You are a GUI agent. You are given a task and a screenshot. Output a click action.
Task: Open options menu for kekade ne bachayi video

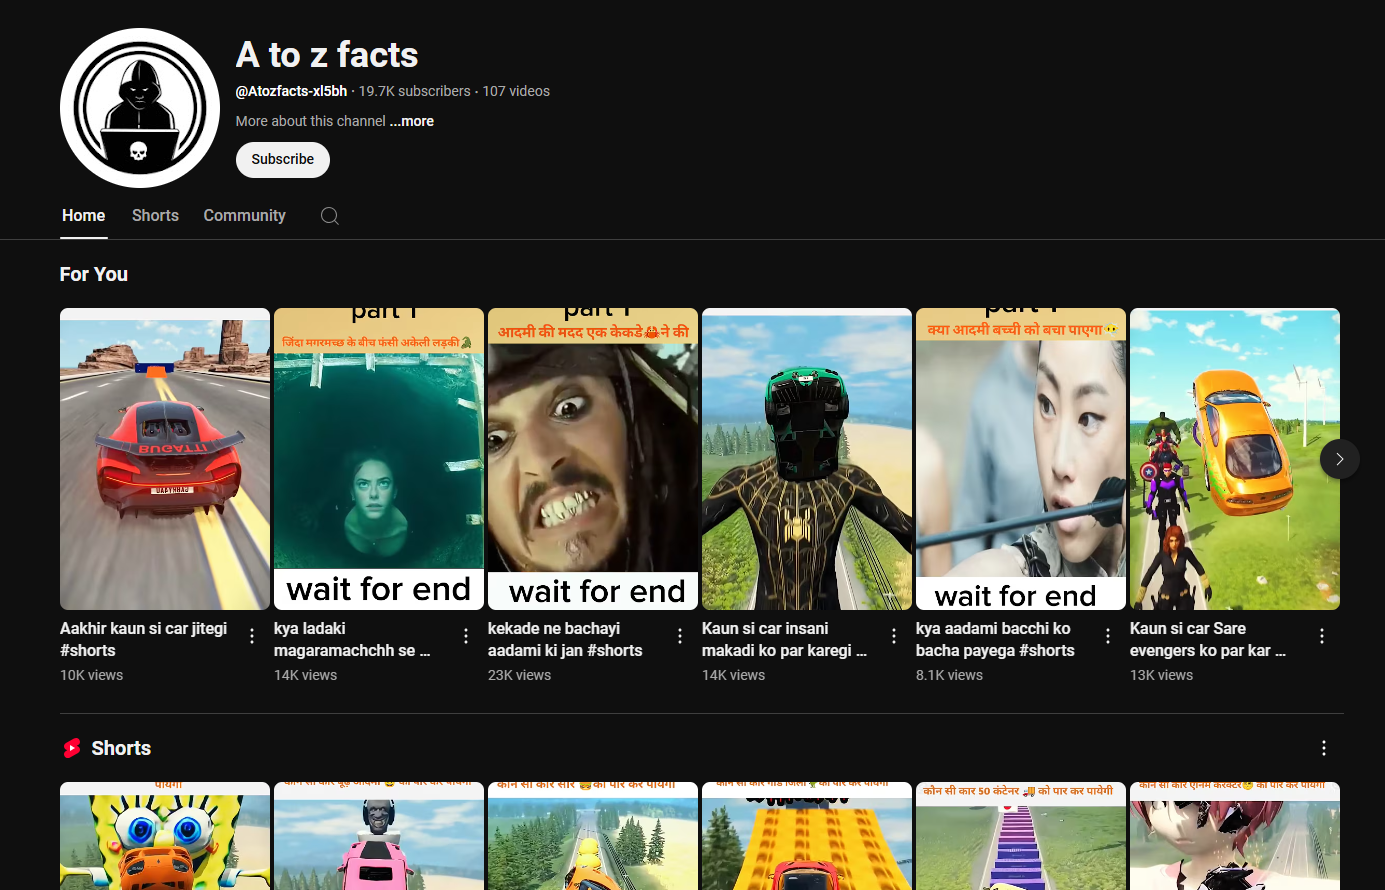click(x=680, y=636)
